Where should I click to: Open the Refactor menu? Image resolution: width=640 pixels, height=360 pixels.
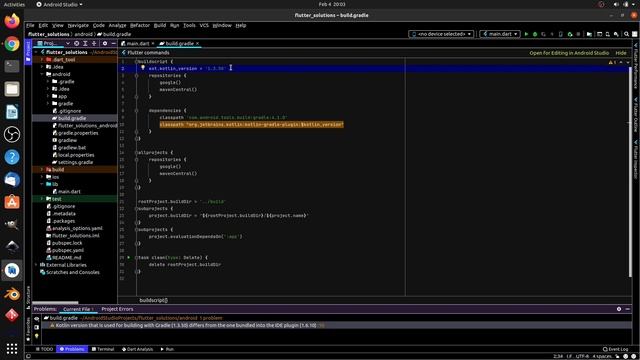(140, 25)
